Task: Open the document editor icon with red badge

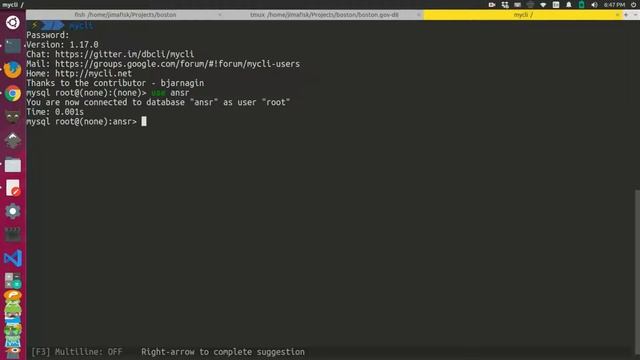Action: 13,188
